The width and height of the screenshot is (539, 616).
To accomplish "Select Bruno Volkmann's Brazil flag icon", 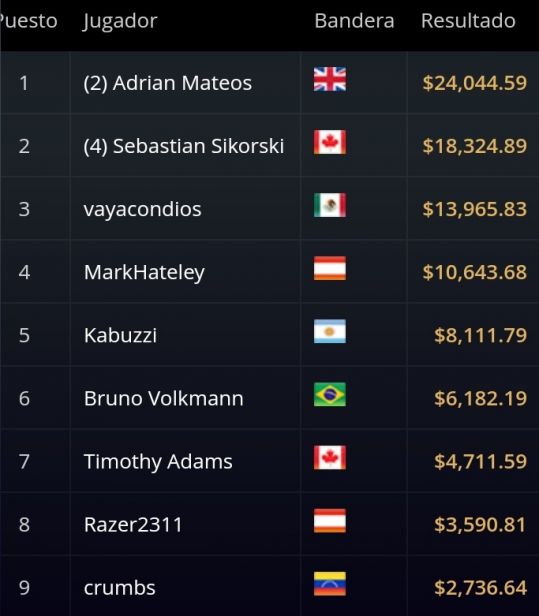I will [330, 394].
